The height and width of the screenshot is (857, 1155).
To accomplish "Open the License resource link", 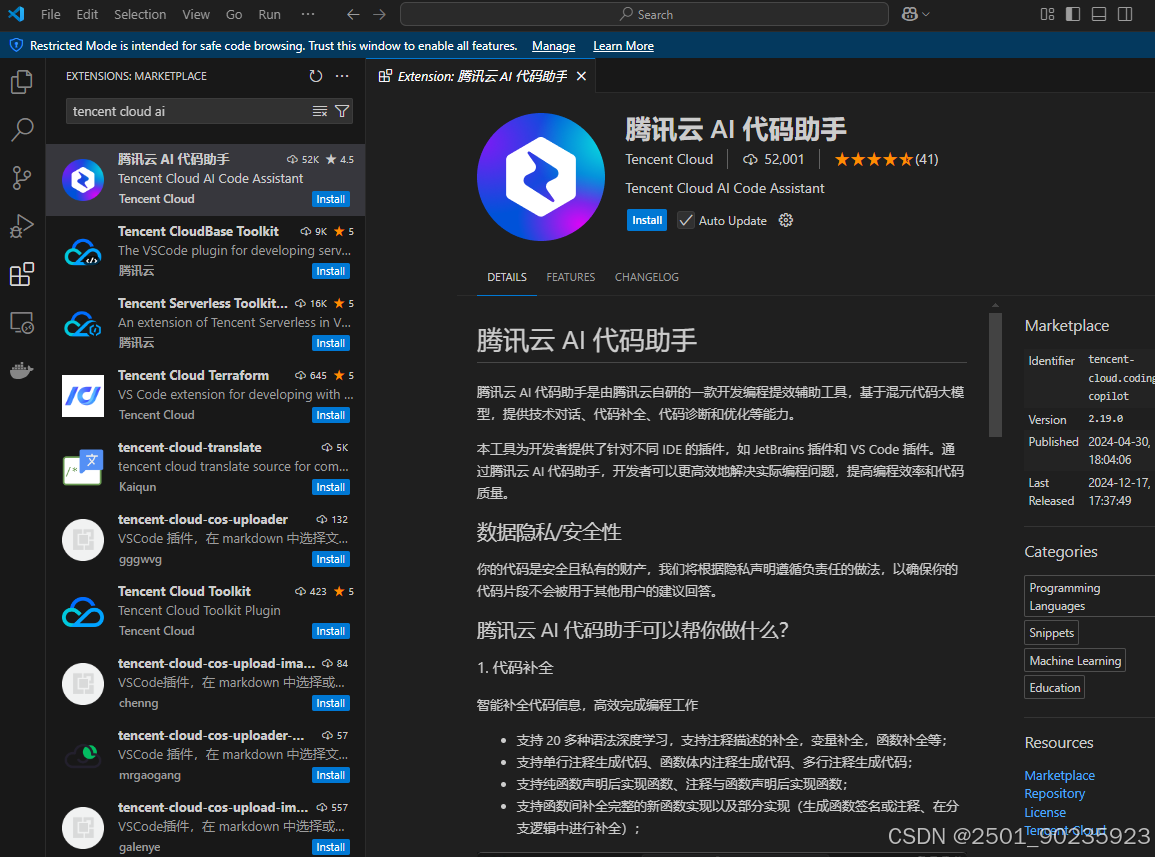I will click(1045, 812).
